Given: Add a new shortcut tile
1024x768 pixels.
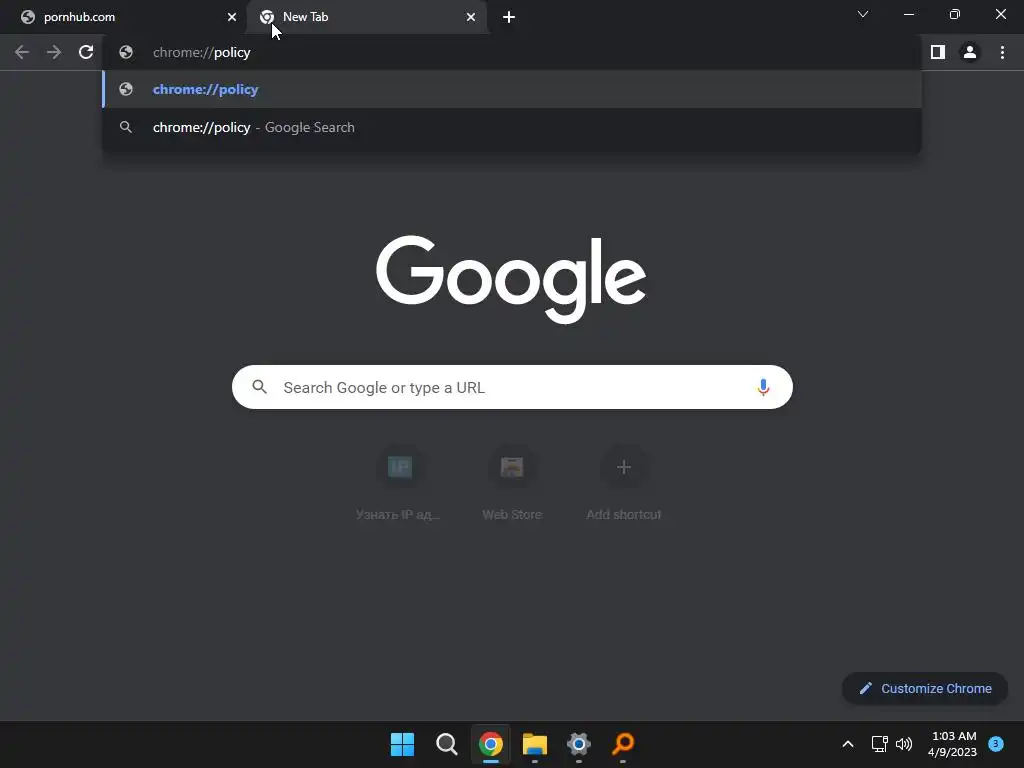Looking at the screenshot, I should point(624,484).
